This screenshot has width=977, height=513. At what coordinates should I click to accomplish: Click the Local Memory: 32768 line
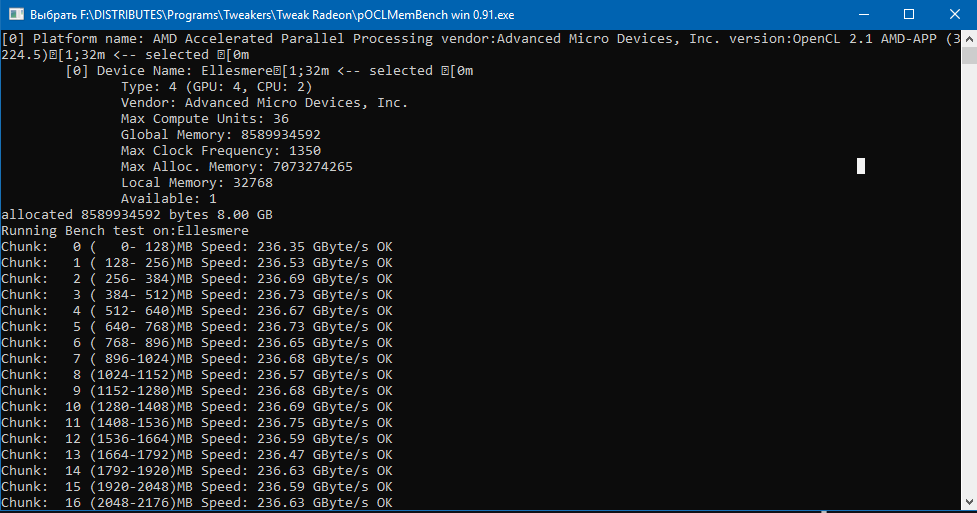pos(196,183)
